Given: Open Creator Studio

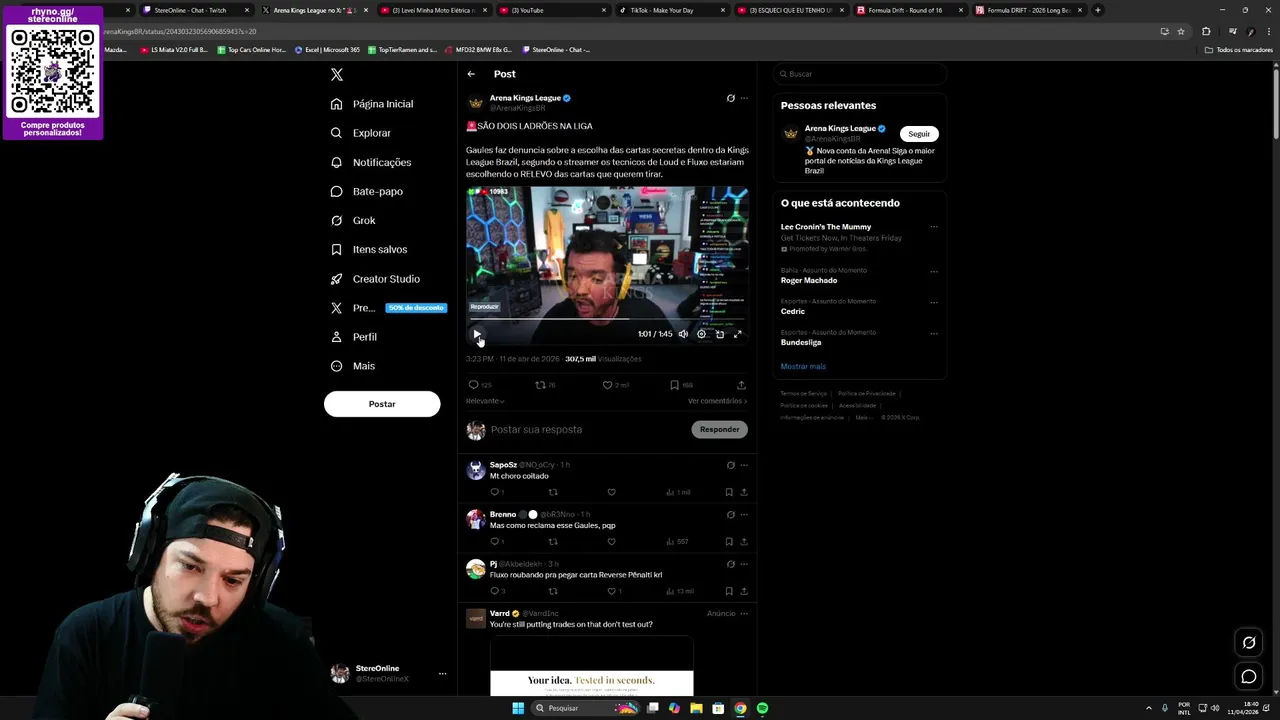Looking at the screenshot, I should [x=375, y=279].
